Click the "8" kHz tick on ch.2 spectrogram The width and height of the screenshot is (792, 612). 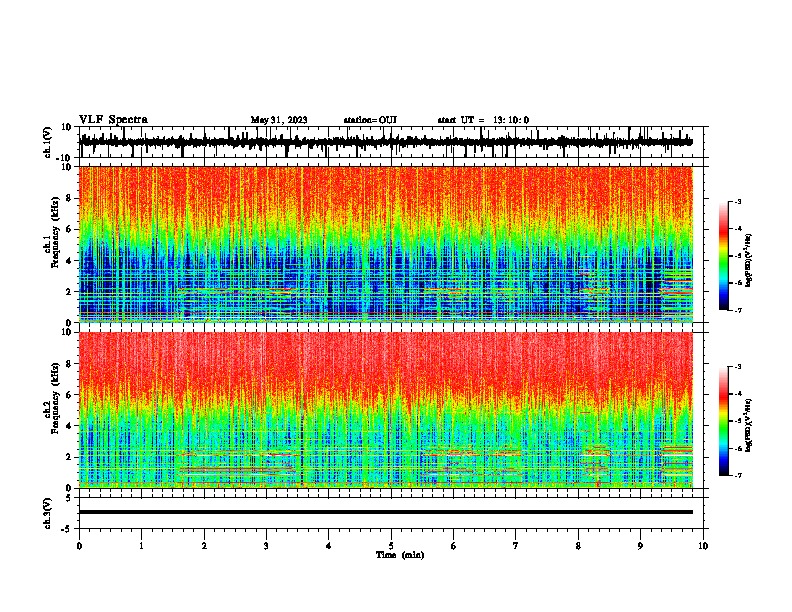tap(69, 364)
